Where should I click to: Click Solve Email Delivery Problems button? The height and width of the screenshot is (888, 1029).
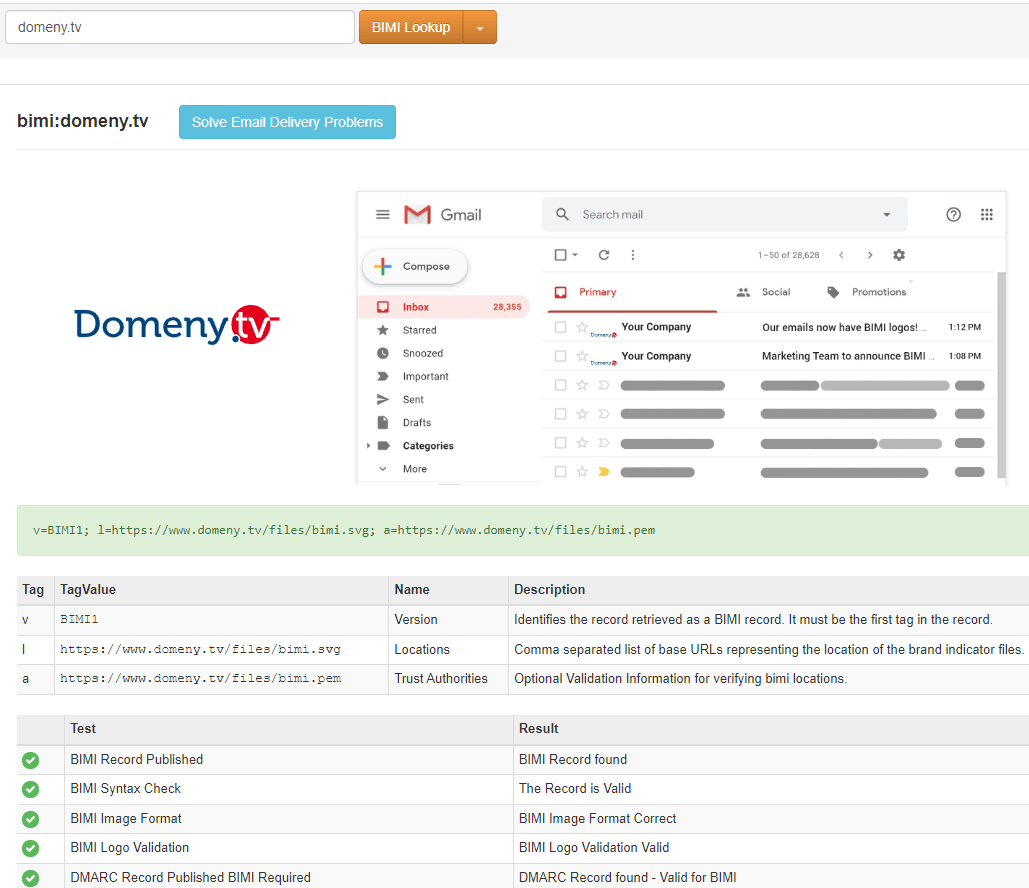click(287, 122)
